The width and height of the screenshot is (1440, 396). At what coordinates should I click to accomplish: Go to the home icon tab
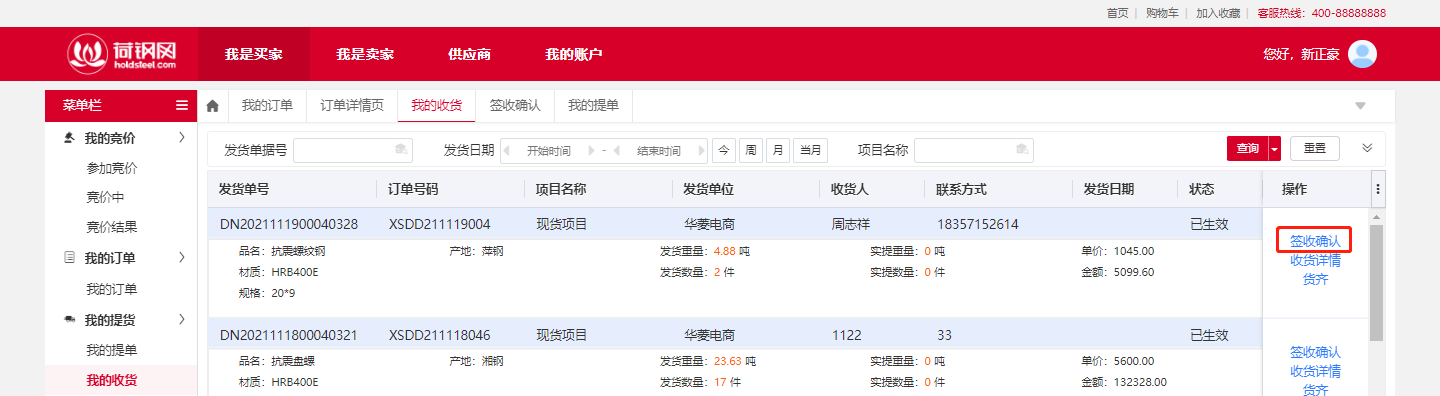click(x=212, y=105)
